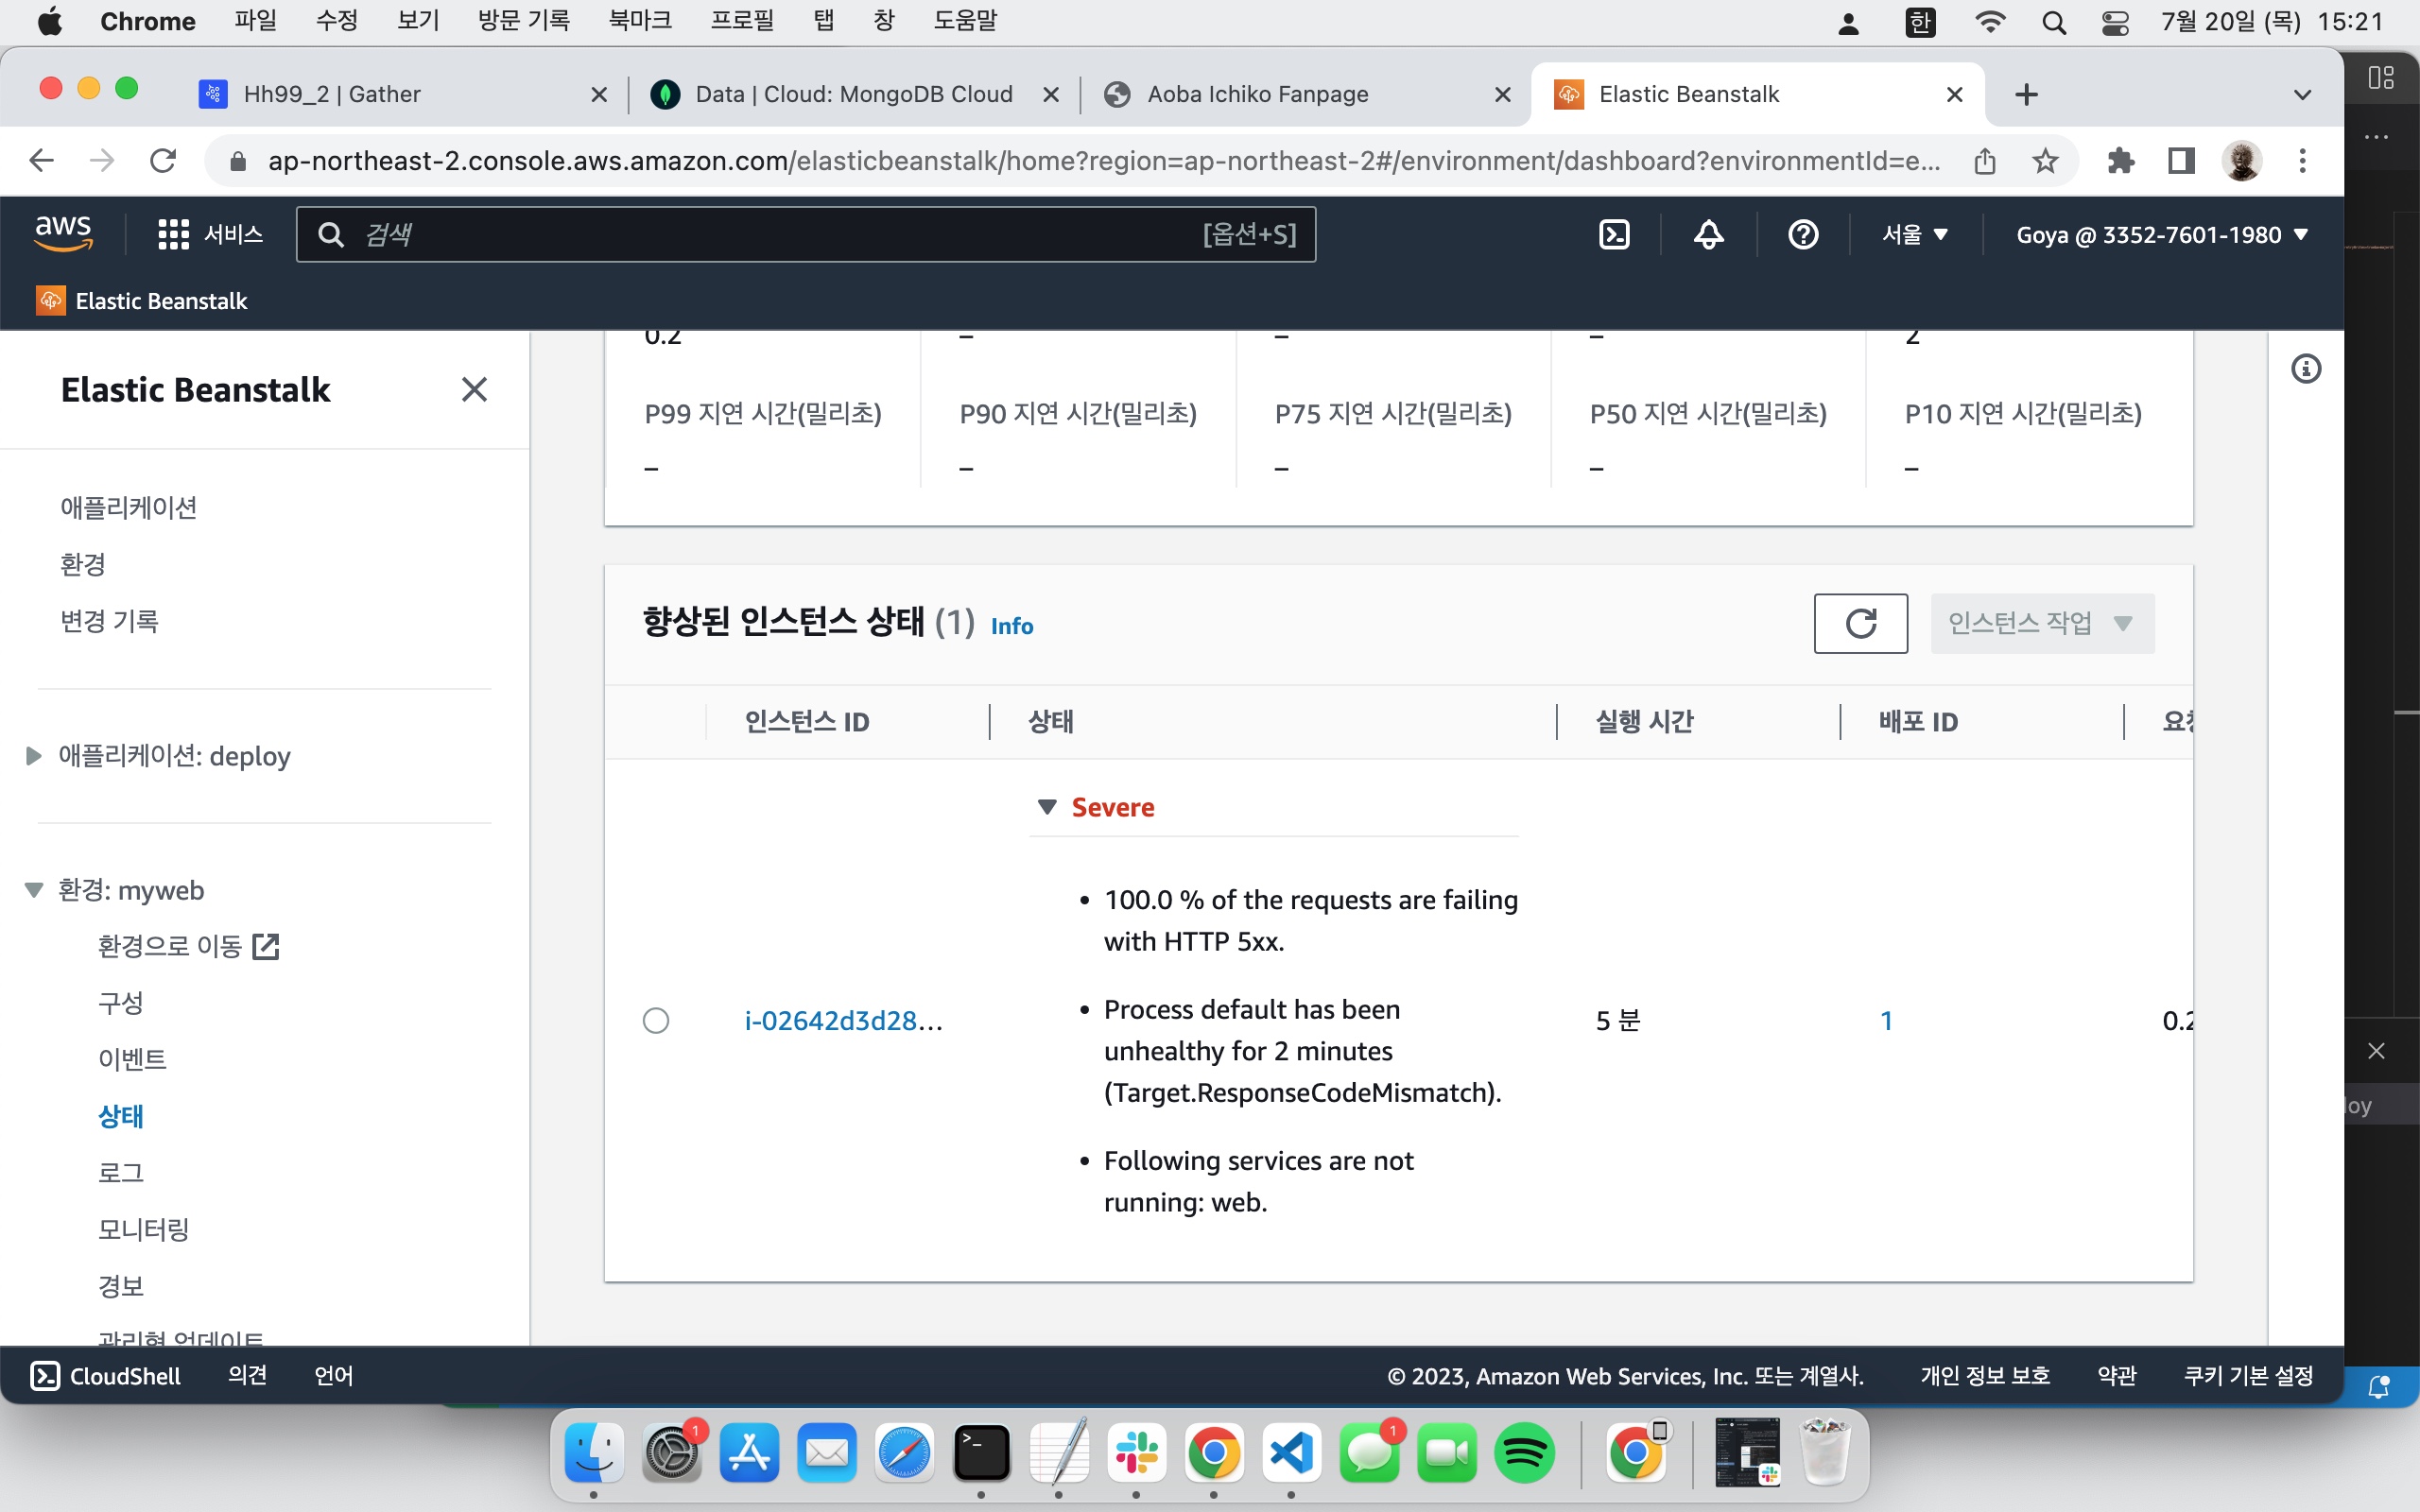
Task: Open macOS Control Center icon
Action: tap(2114, 22)
